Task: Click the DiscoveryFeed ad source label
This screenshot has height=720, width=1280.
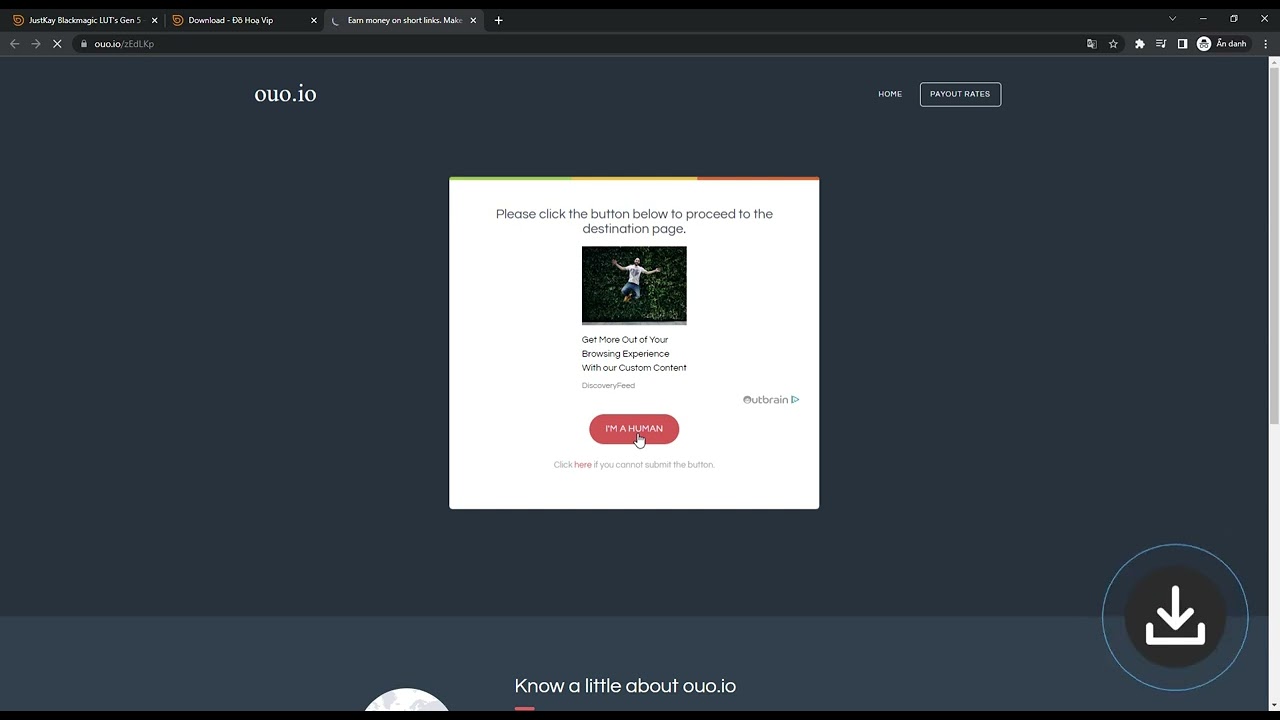Action: pyautogui.click(x=608, y=386)
